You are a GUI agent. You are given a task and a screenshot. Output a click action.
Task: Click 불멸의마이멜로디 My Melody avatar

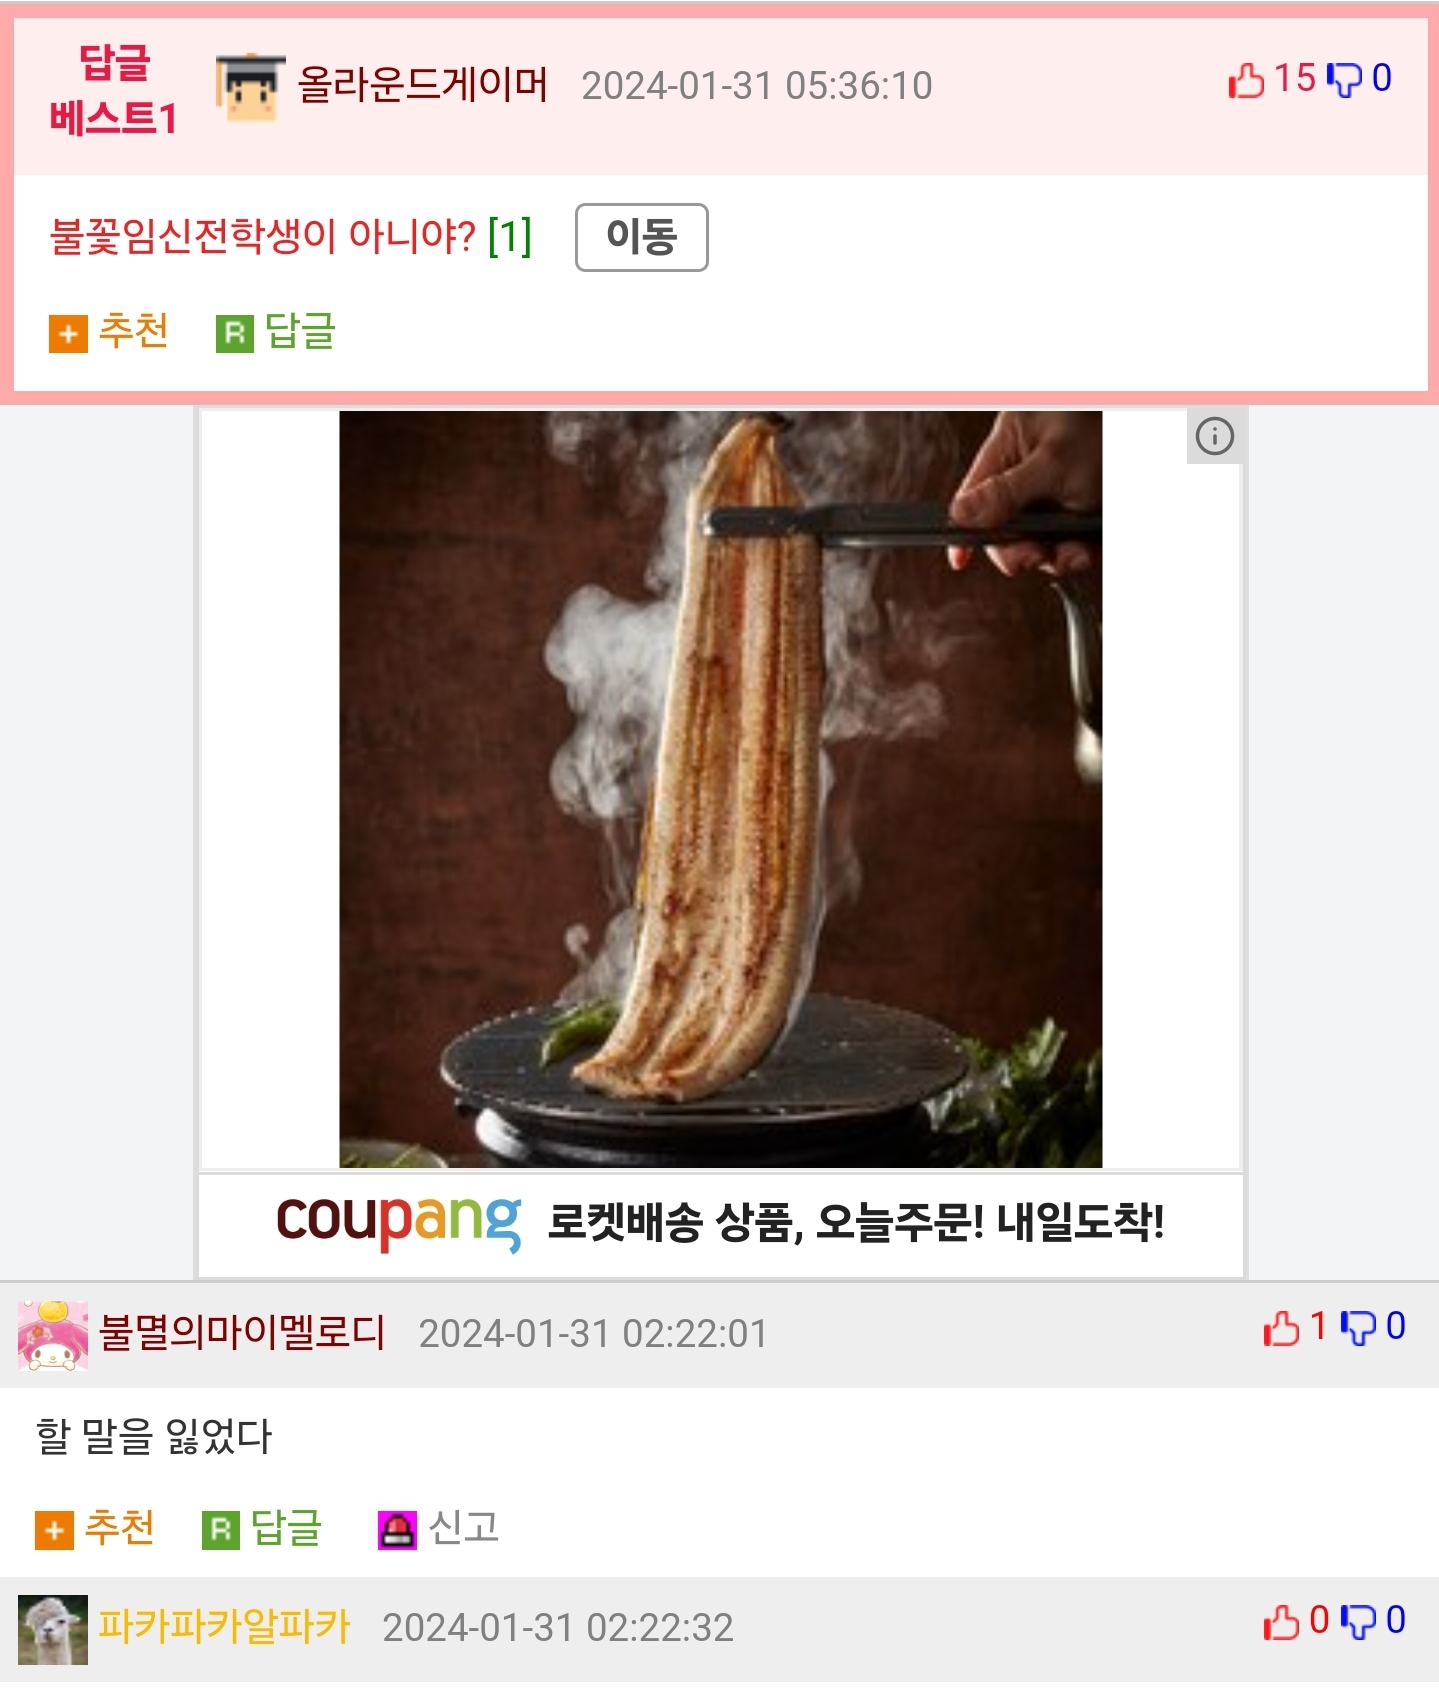point(53,1335)
